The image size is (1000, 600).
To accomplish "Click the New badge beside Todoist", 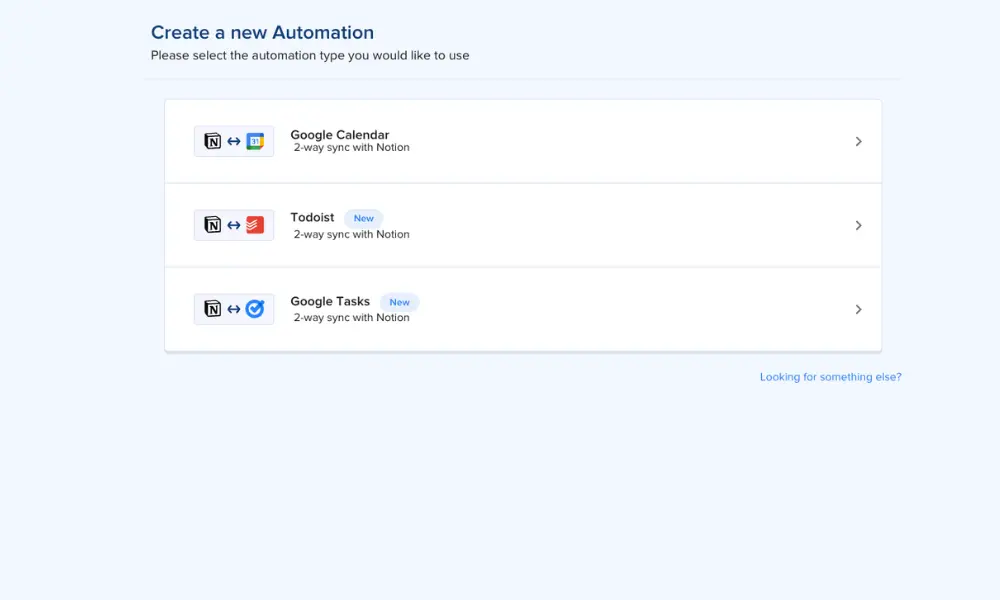I will click(x=364, y=218).
